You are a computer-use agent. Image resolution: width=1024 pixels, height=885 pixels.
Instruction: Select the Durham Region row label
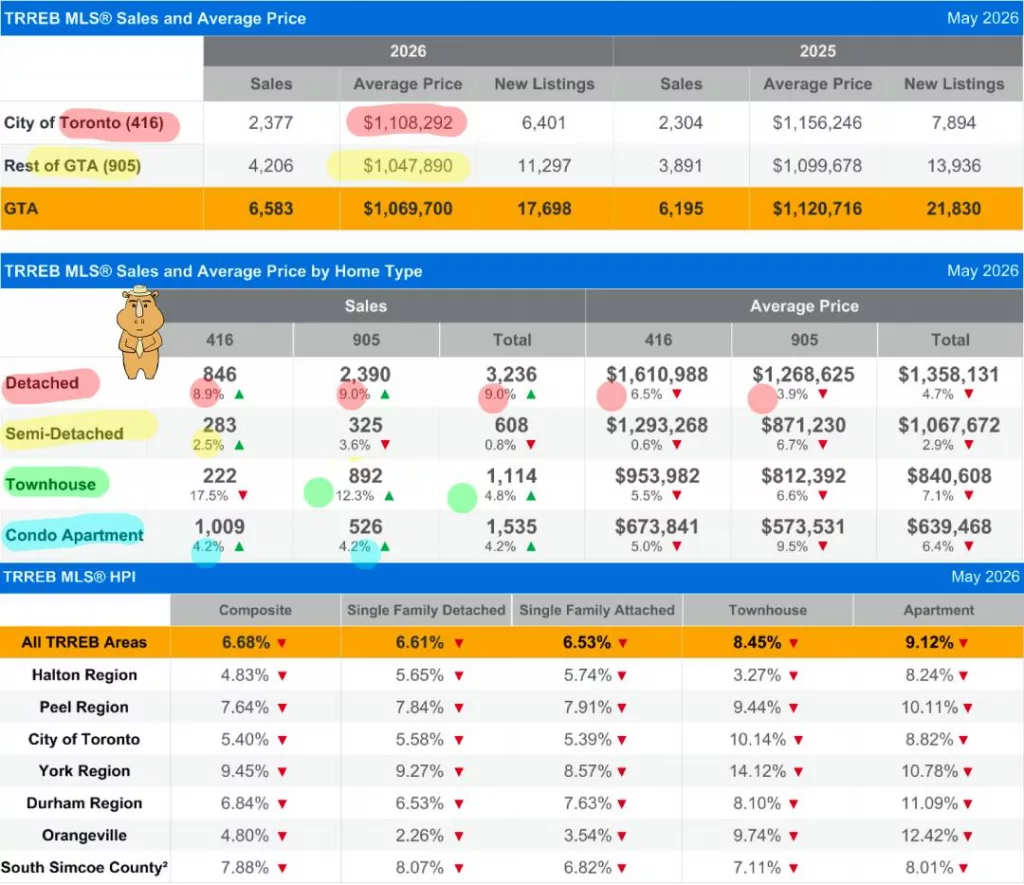click(84, 803)
